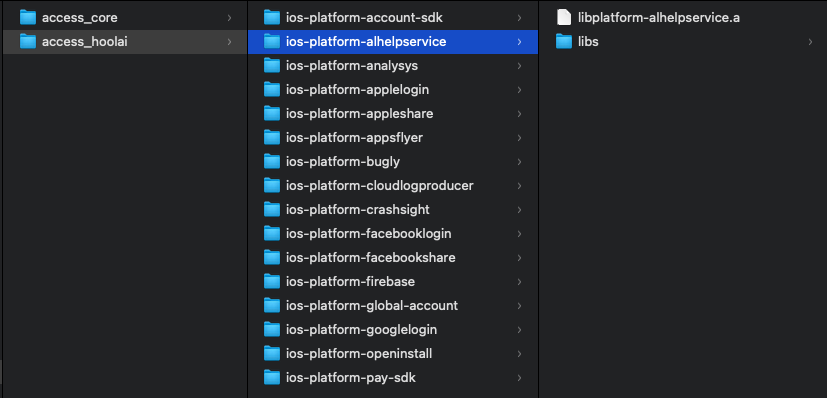
Task: Click the ios-platform-crashsight folder icon
Action: click(x=272, y=210)
